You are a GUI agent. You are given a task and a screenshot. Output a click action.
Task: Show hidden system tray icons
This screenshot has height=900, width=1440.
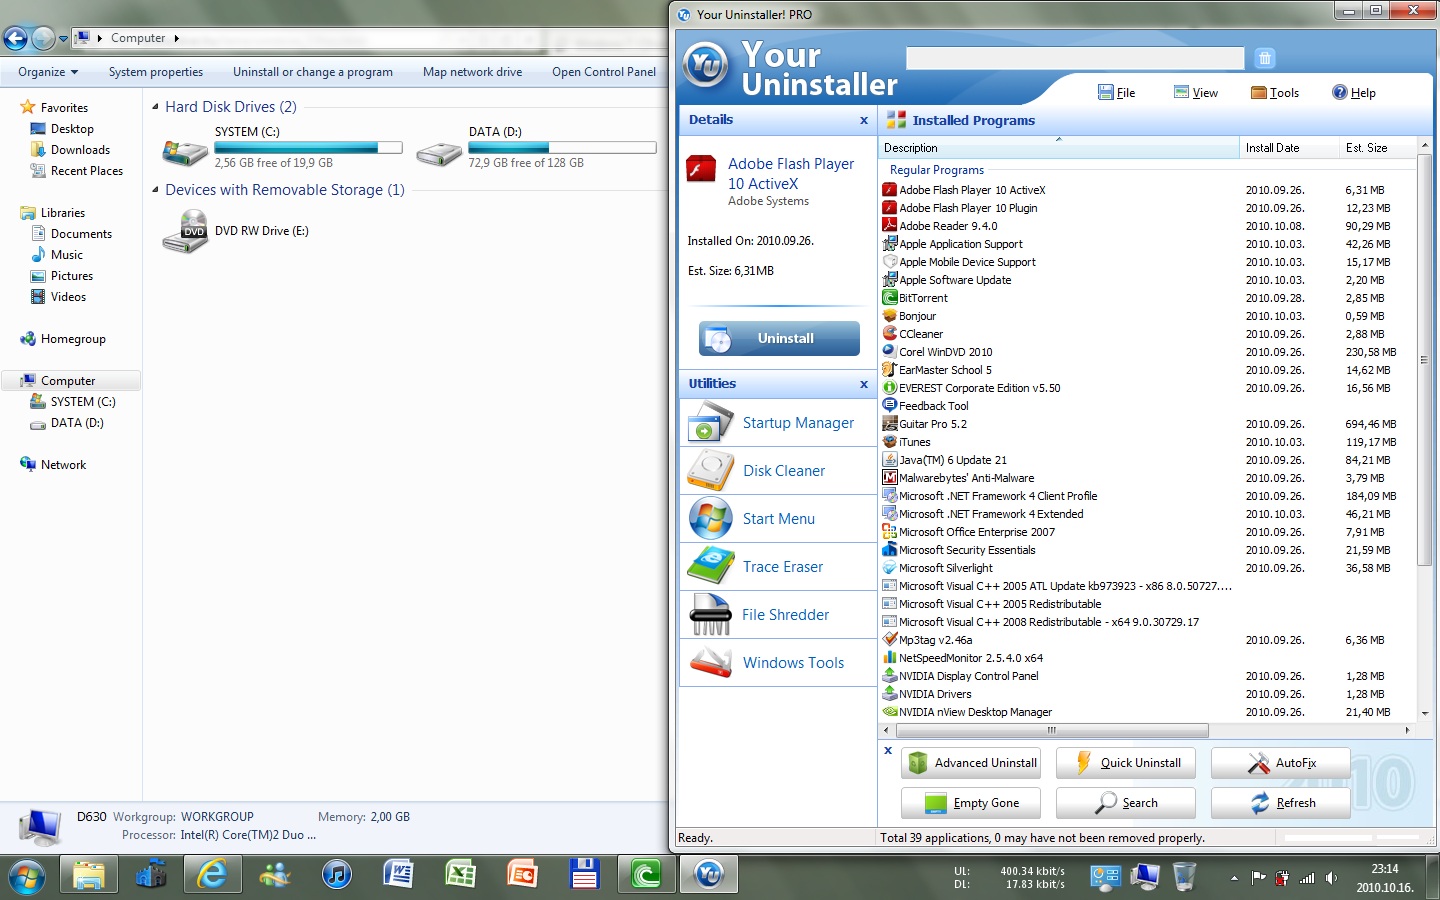[x=1234, y=878]
